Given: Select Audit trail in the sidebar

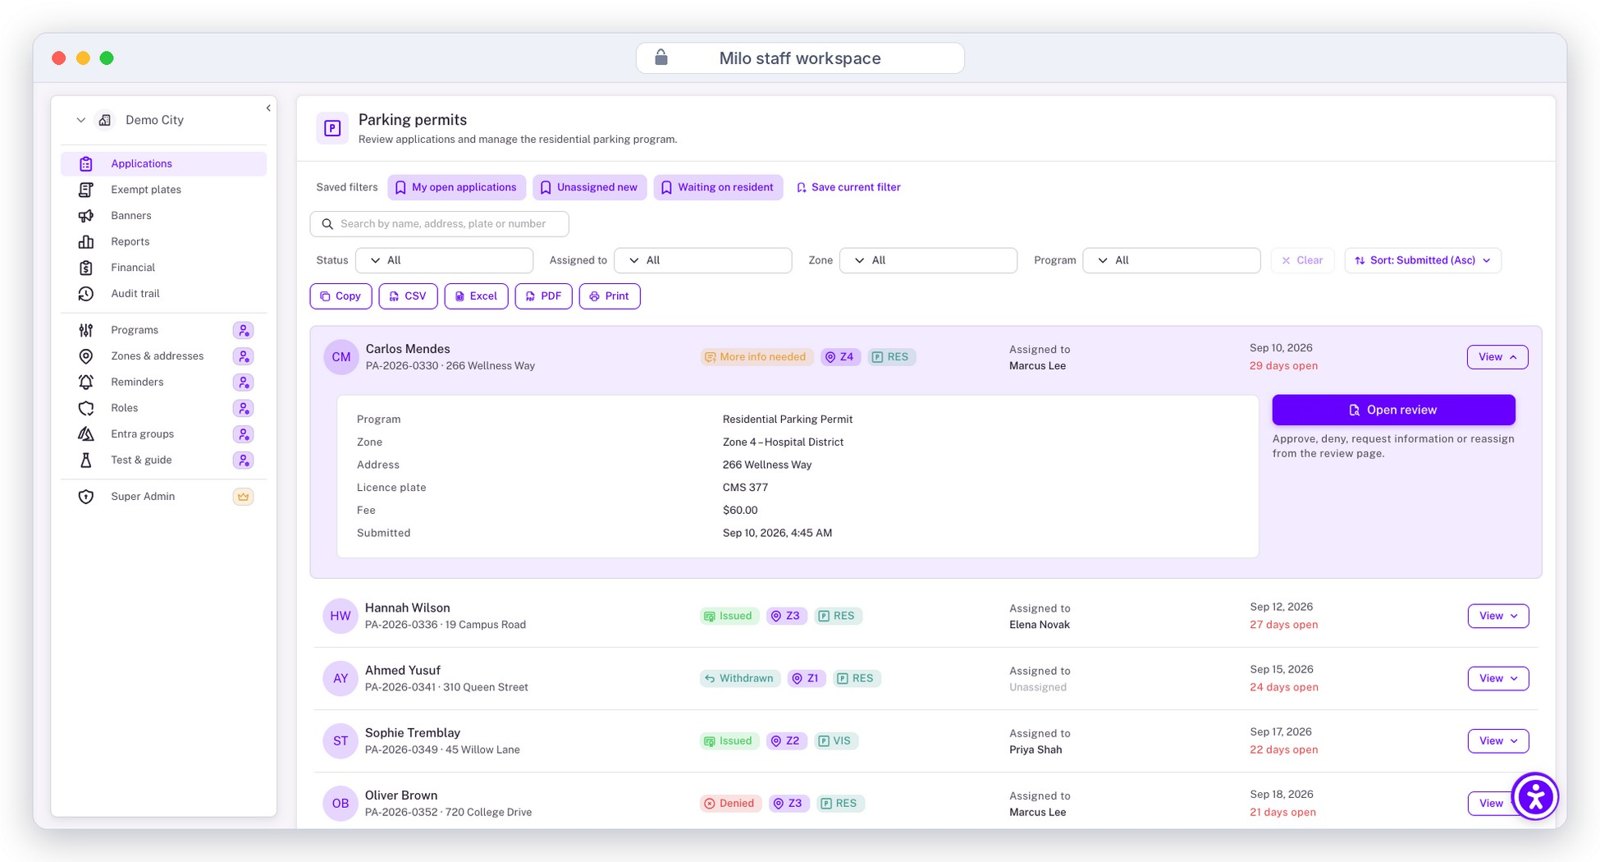Looking at the screenshot, I should [x=164, y=294].
